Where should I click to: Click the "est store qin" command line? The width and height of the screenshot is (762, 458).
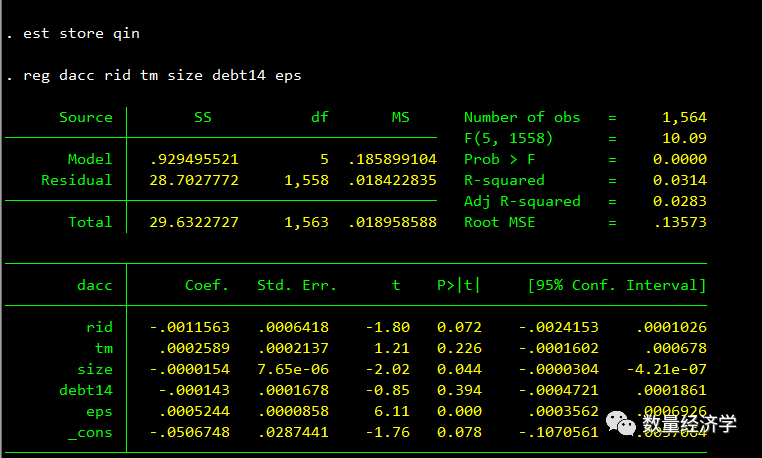[81, 34]
